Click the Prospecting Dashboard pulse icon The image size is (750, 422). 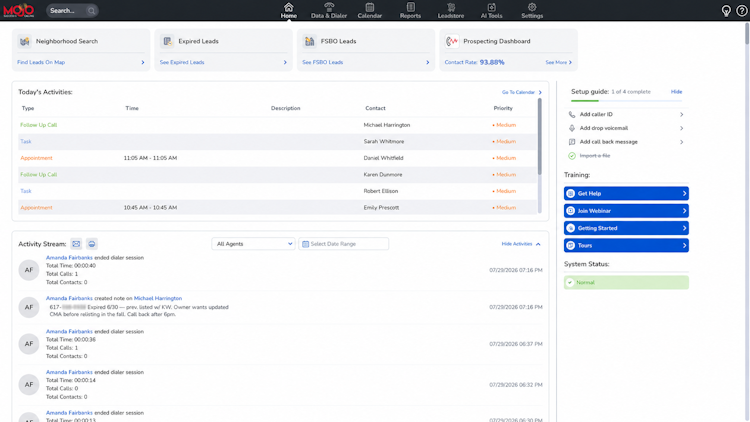pos(452,42)
